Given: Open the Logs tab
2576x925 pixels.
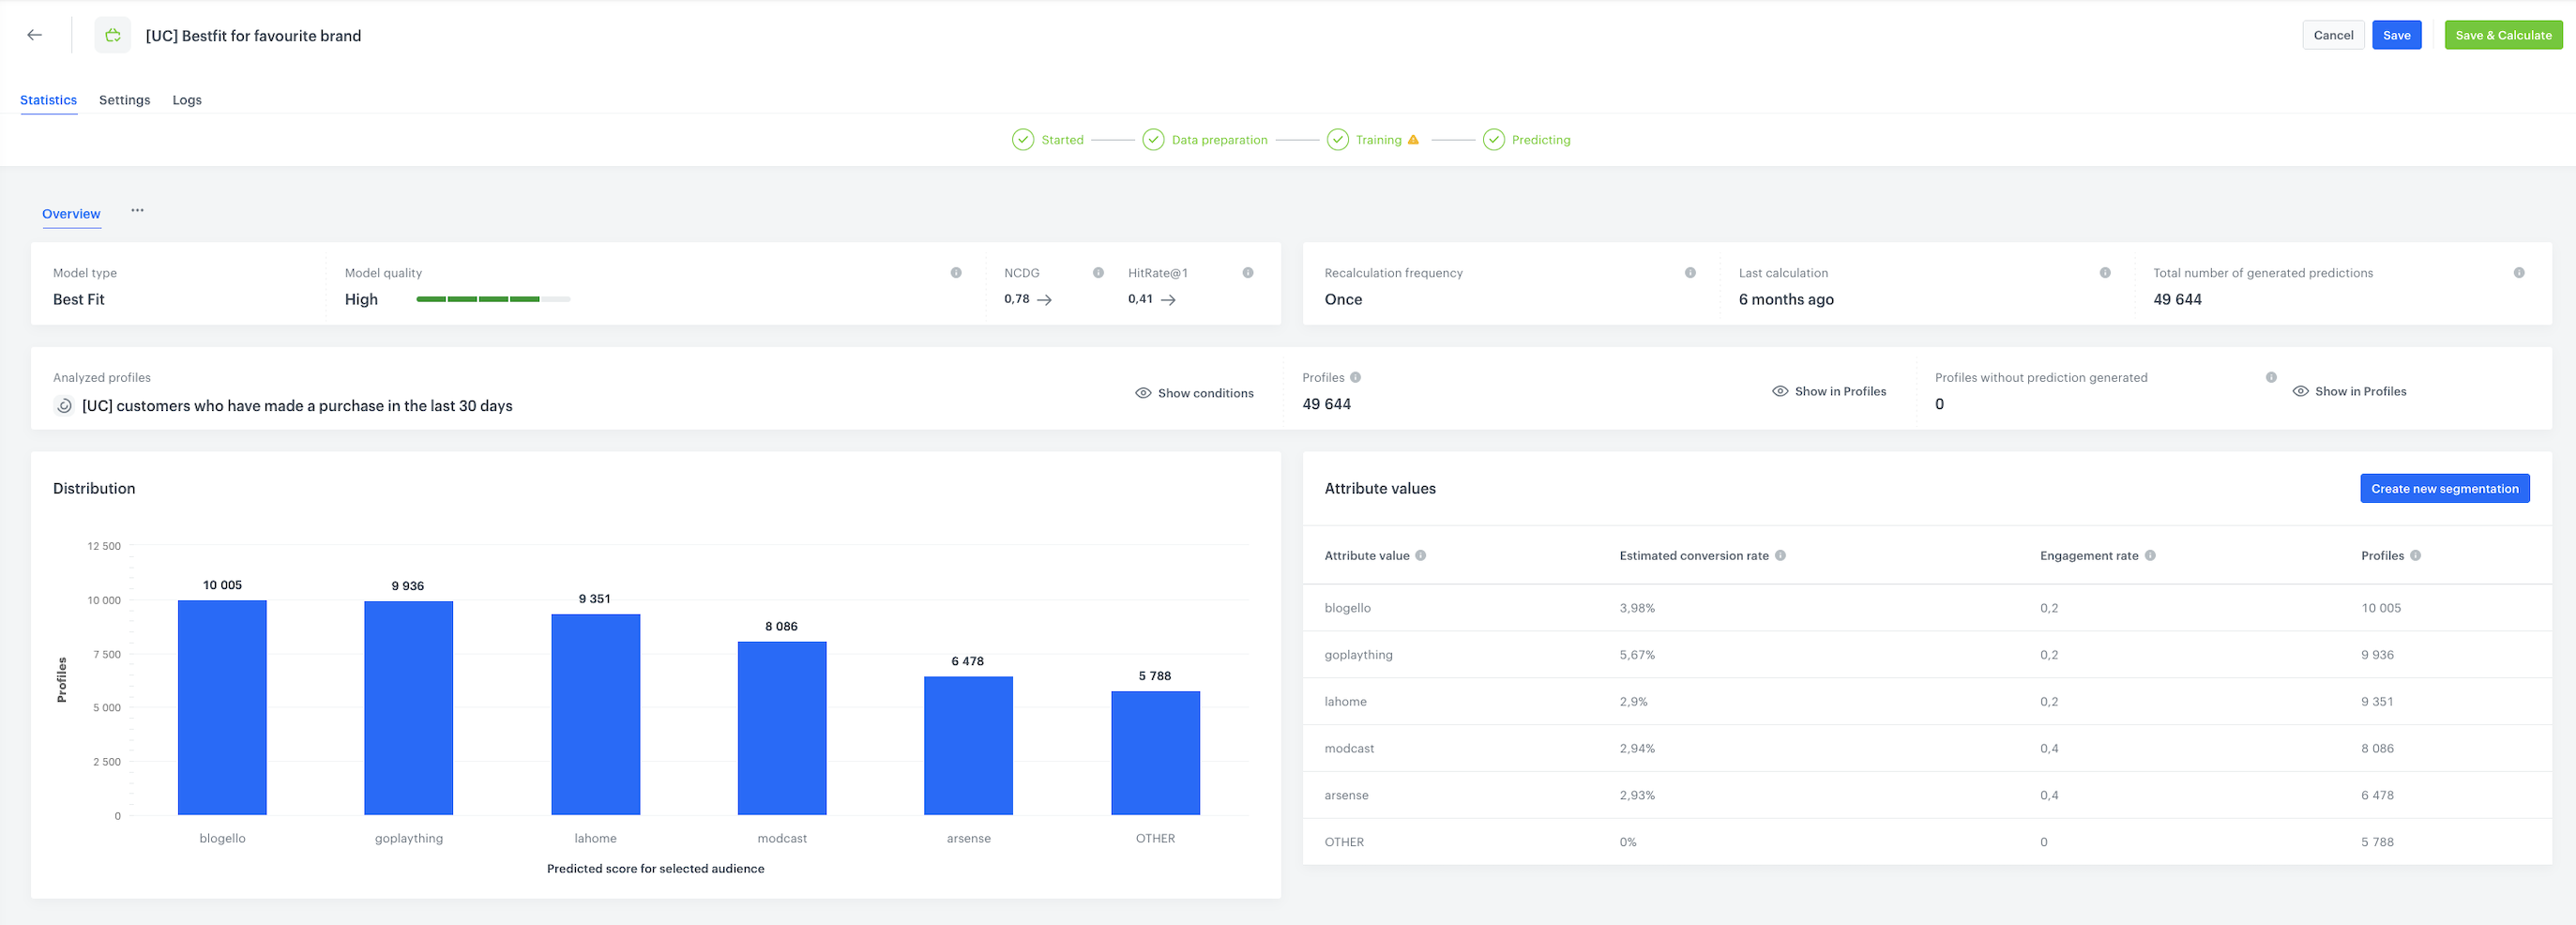Looking at the screenshot, I should click(x=187, y=100).
